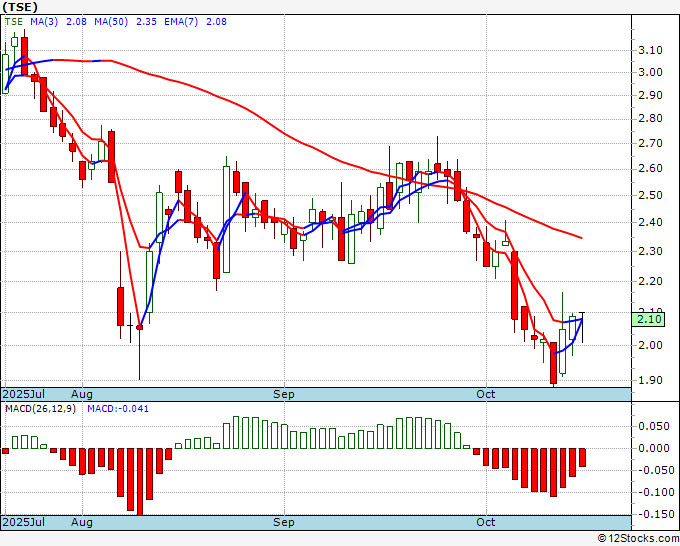The height and width of the screenshot is (546, 680).
Task: Click the 2.00 price axis label
Action: (651, 345)
